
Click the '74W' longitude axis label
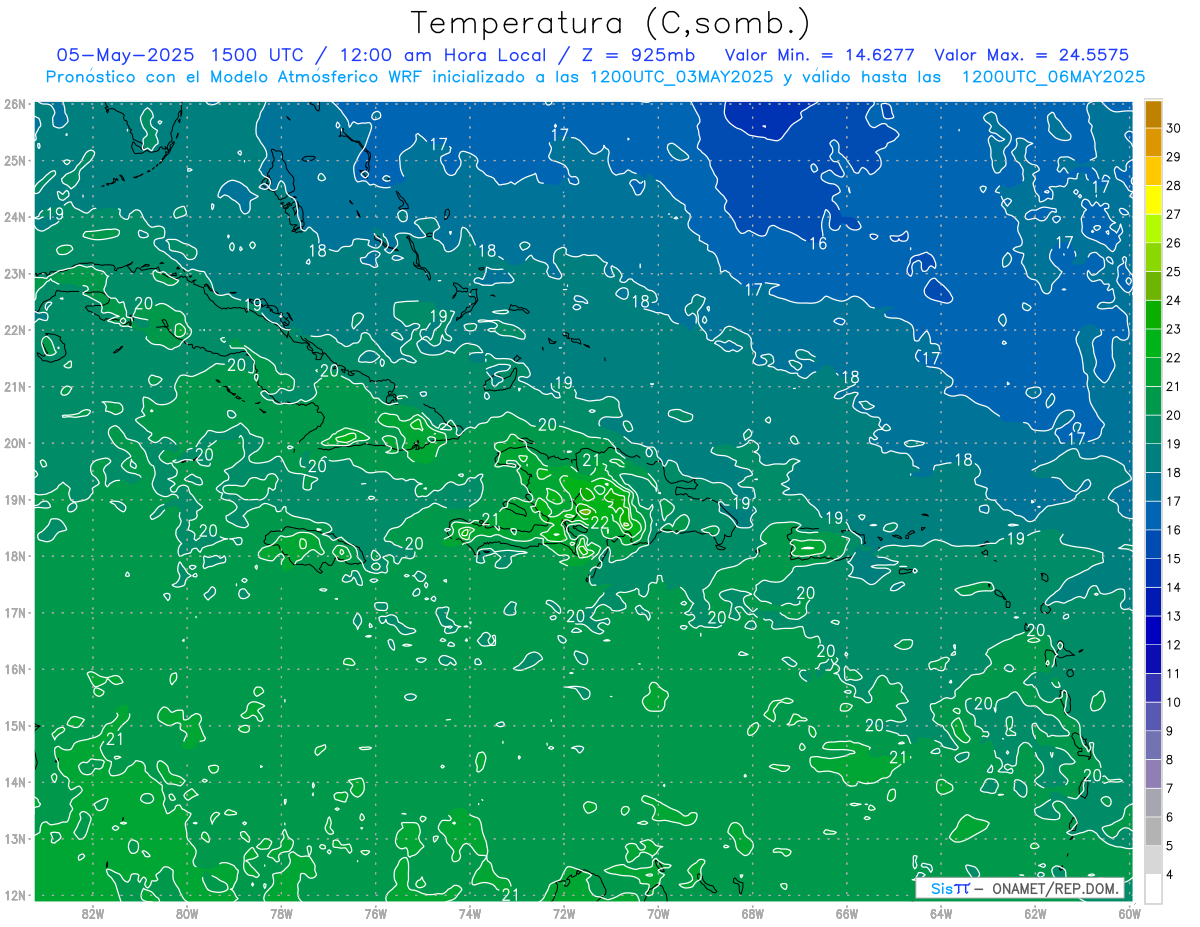(470, 913)
